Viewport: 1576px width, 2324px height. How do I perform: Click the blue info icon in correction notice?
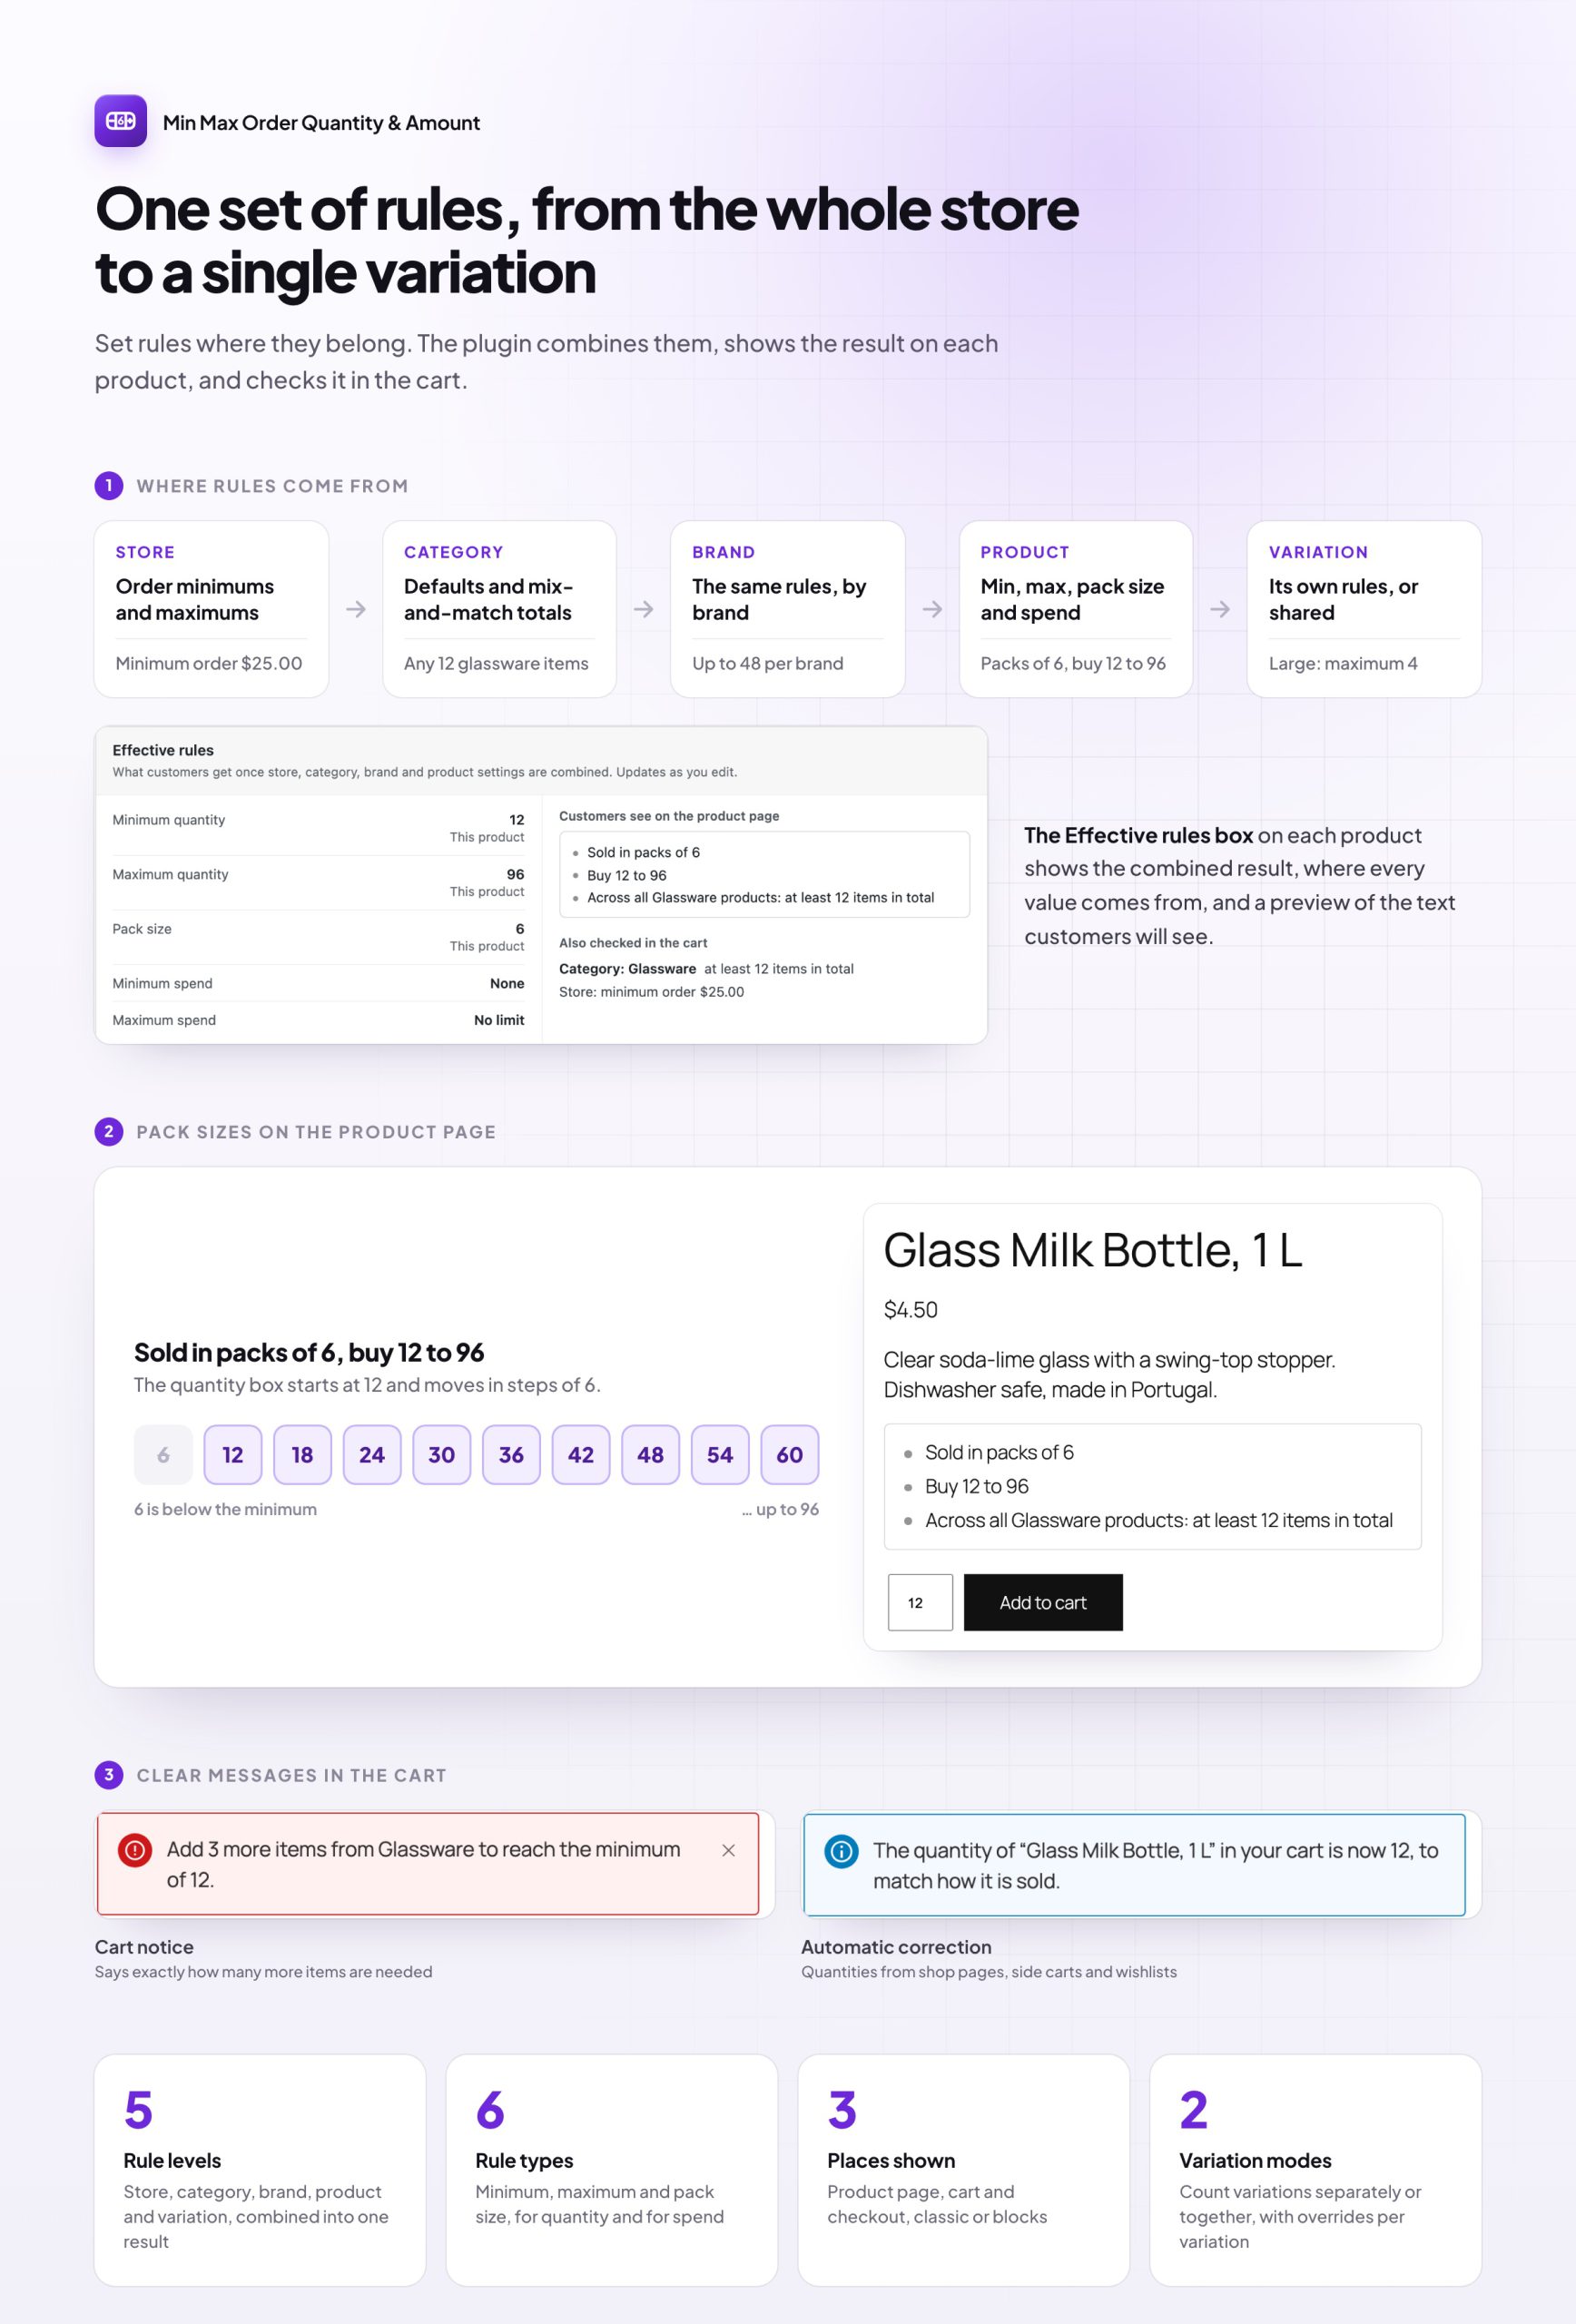[841, 1851]
